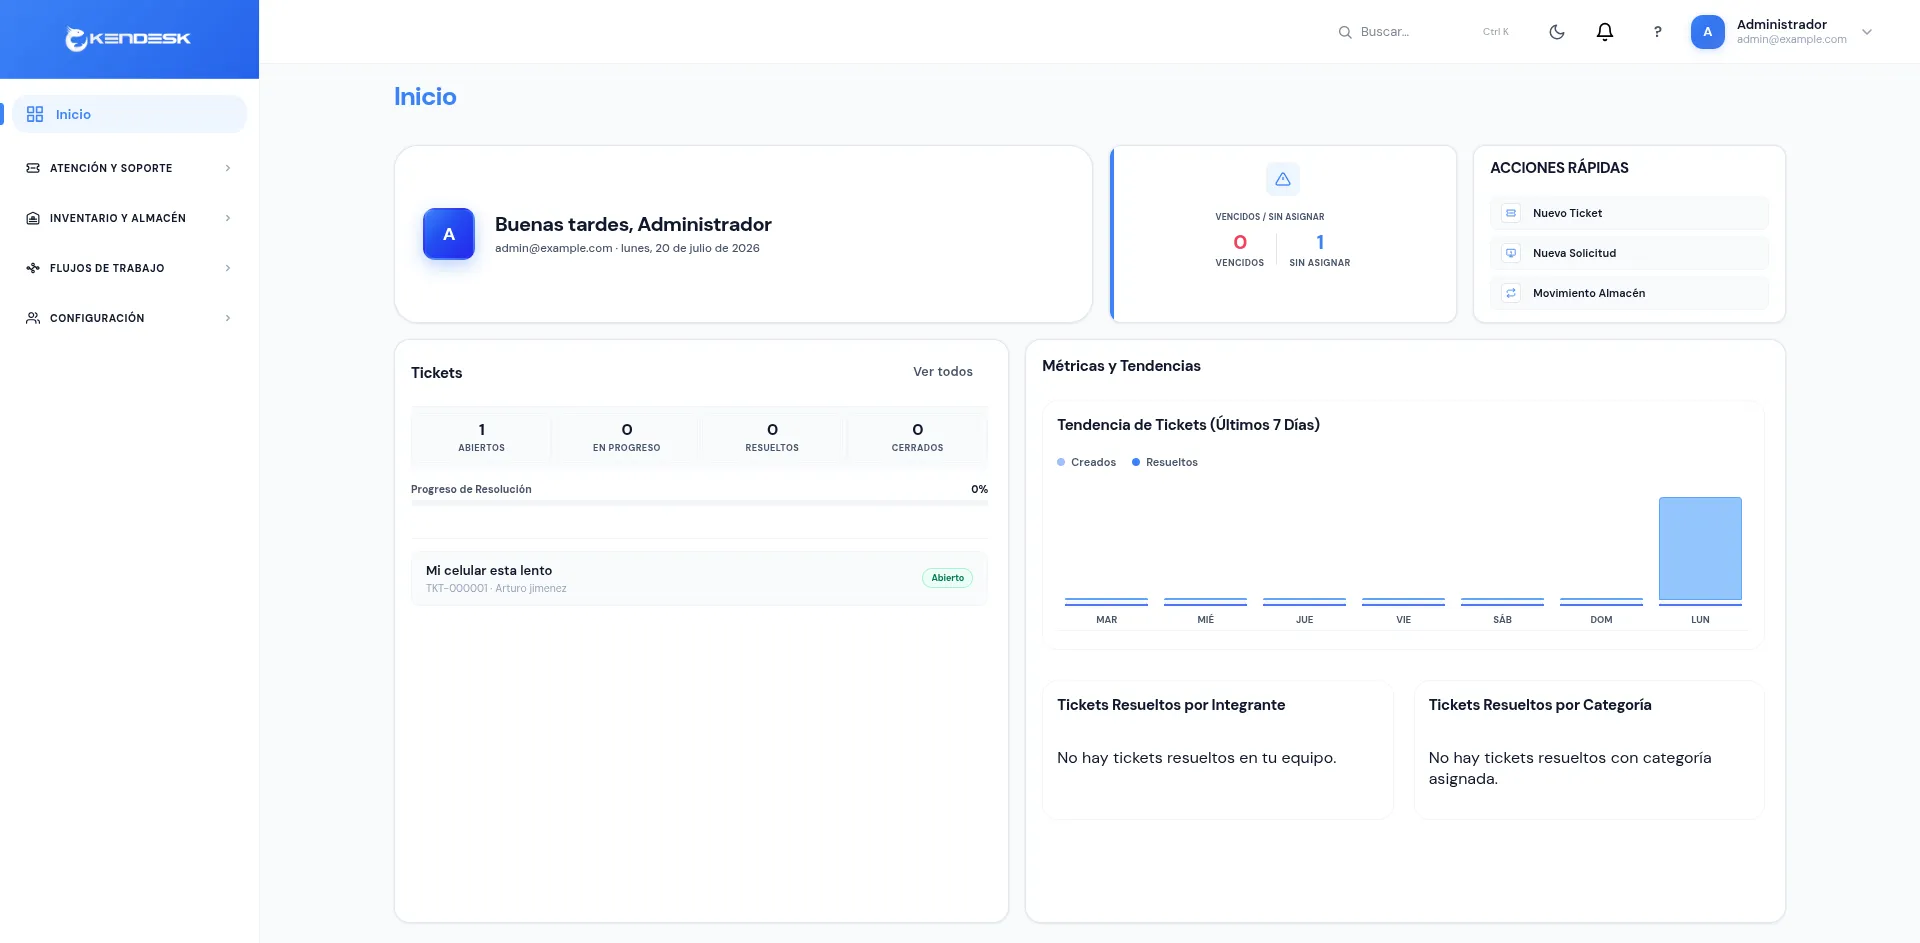Click the Administrator avatar in top bar
This screenshot has width=1920, height=943.
pos(1708,32)
